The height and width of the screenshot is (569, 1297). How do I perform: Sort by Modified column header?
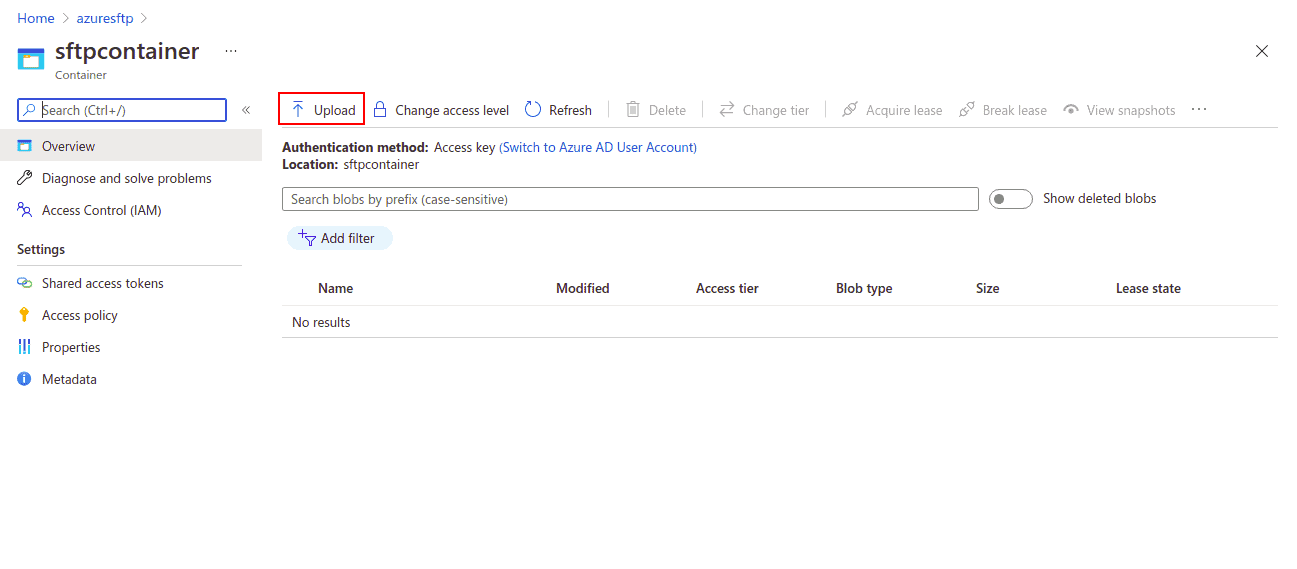tap(582, 288)
